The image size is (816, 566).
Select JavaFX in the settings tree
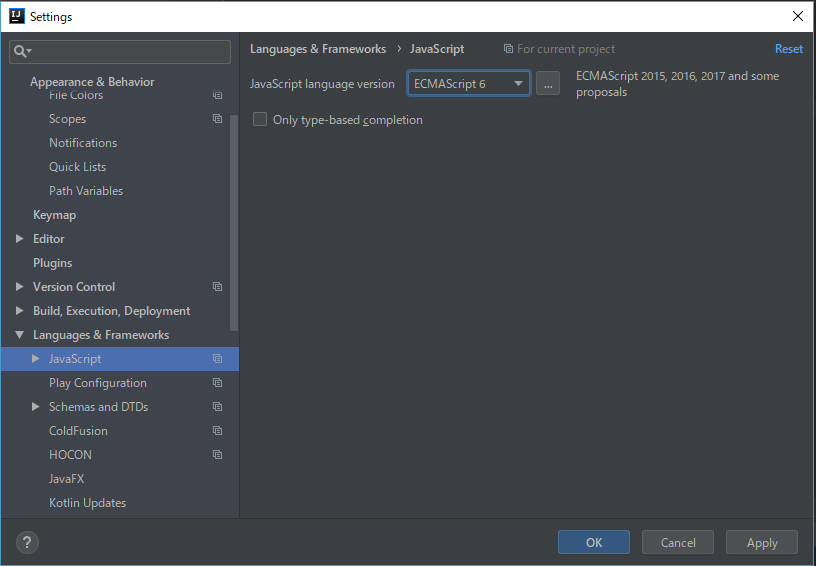click(67, 478)
